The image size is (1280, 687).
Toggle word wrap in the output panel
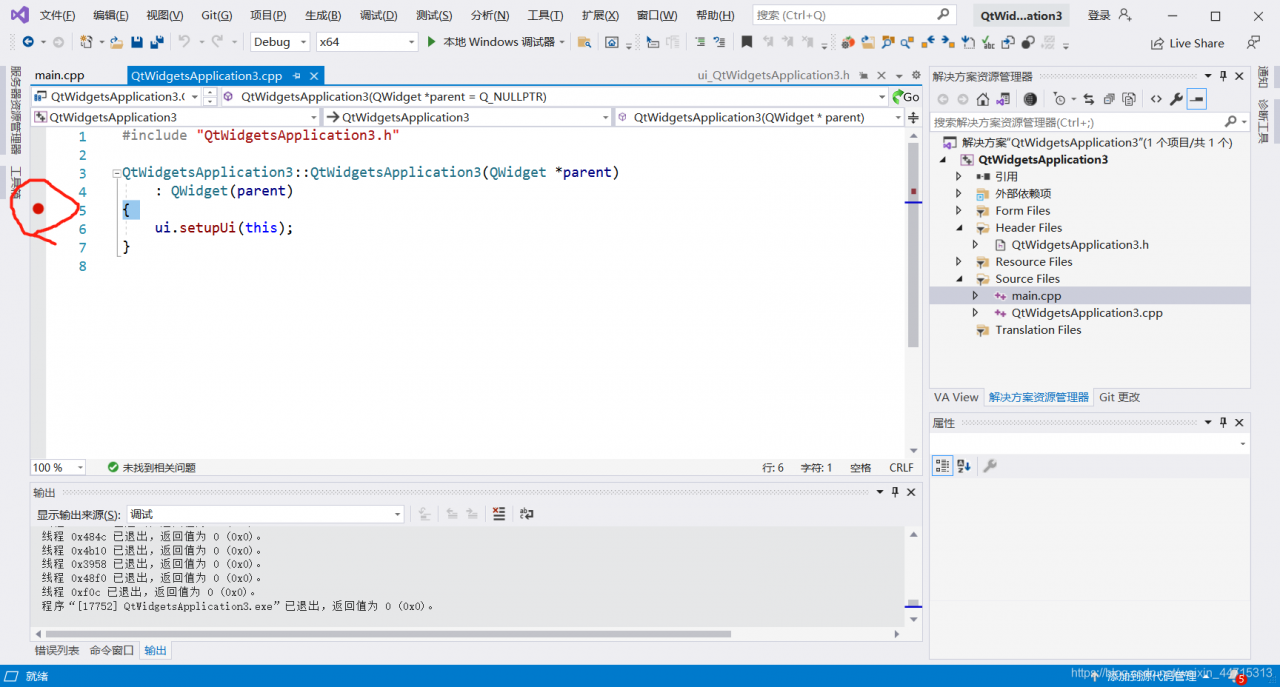tap(527, 514)
